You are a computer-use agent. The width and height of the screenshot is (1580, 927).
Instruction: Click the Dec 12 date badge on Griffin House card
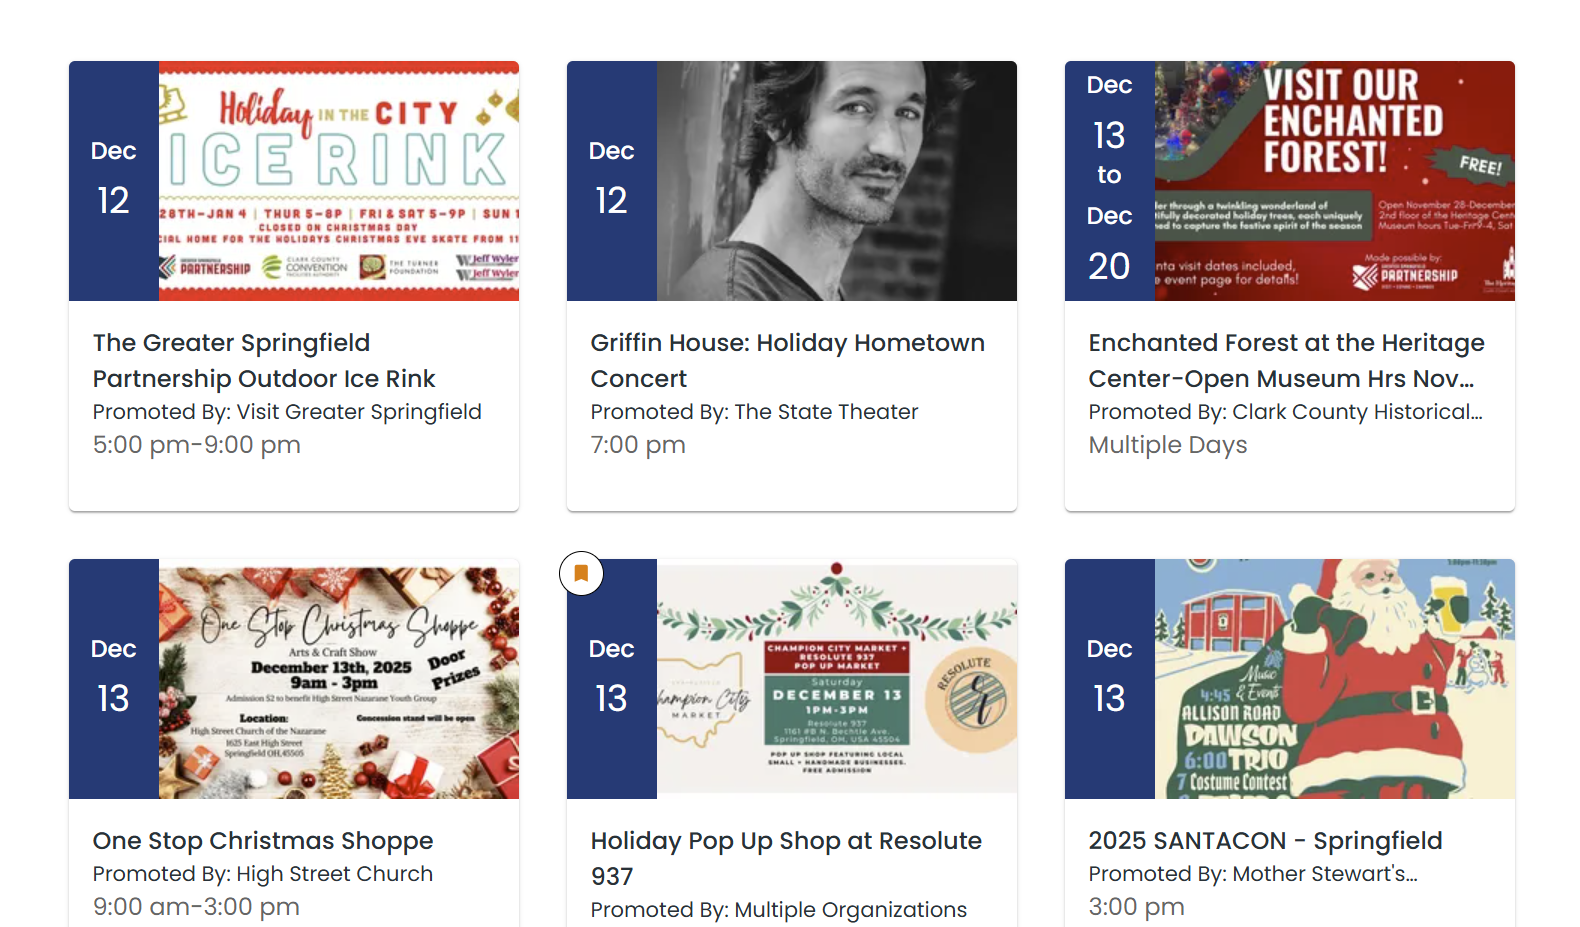pyautogui.click(x=612, y=181)
